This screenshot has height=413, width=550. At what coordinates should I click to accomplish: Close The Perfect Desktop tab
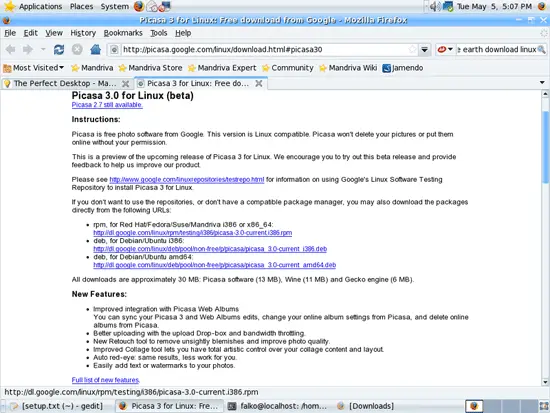[125, 84]
